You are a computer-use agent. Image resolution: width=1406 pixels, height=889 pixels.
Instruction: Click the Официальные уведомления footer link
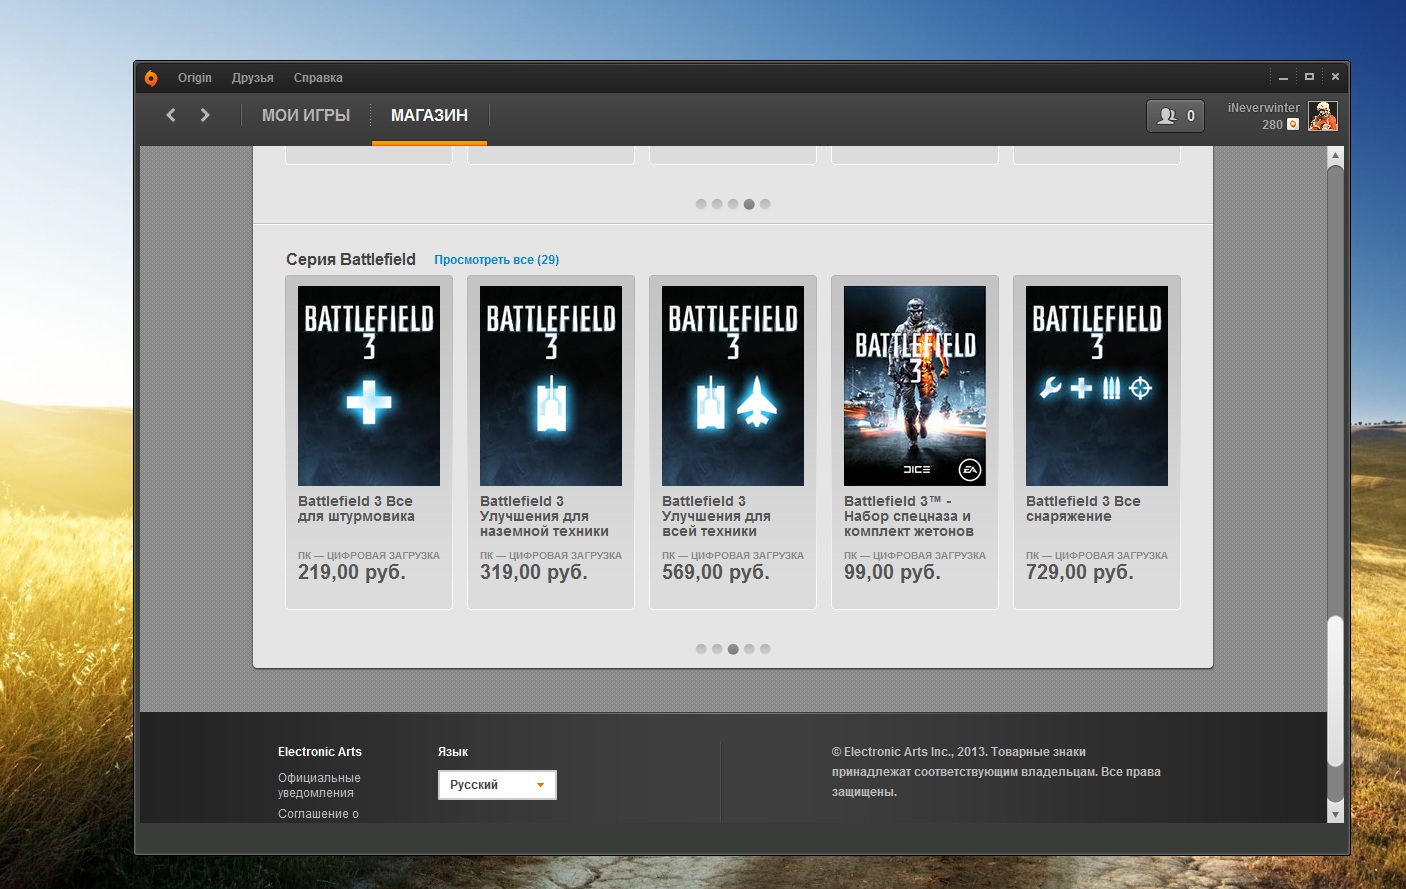(x=319, y=785)
